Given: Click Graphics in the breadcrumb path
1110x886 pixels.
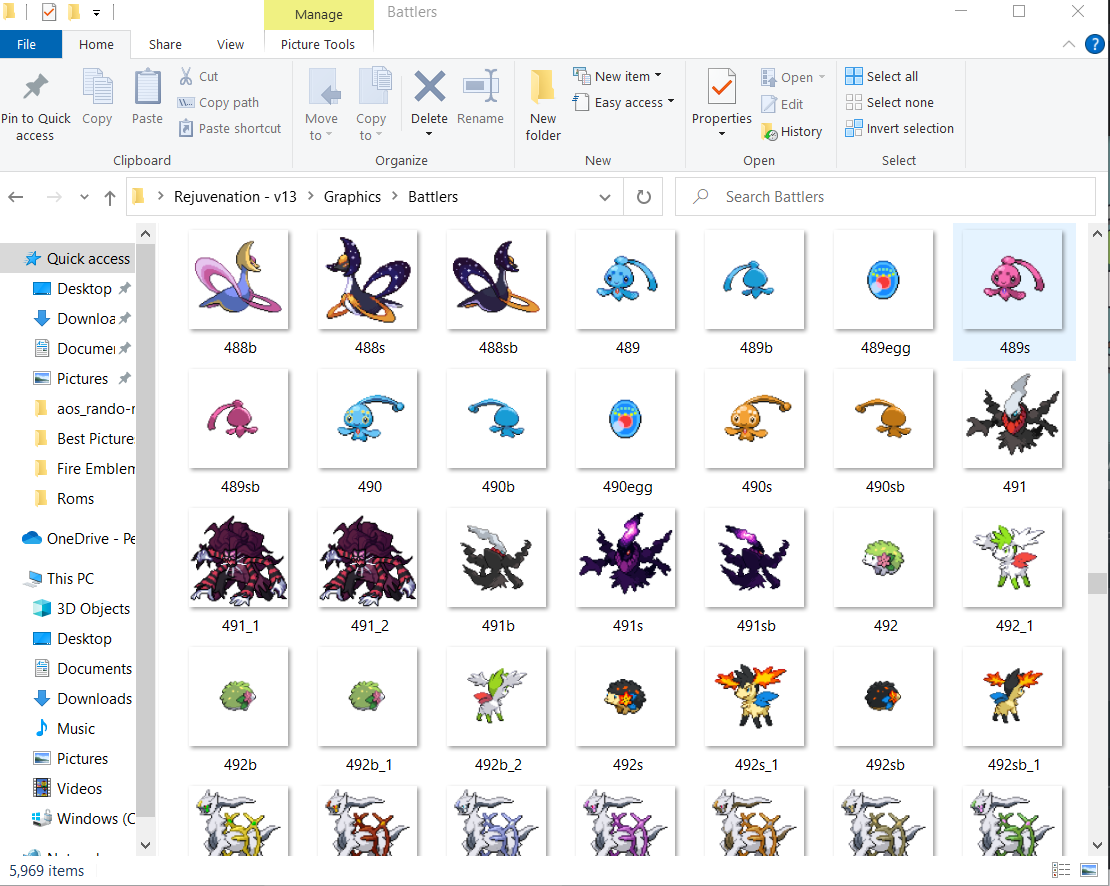Looking at the screenshot, I should 352,197.
